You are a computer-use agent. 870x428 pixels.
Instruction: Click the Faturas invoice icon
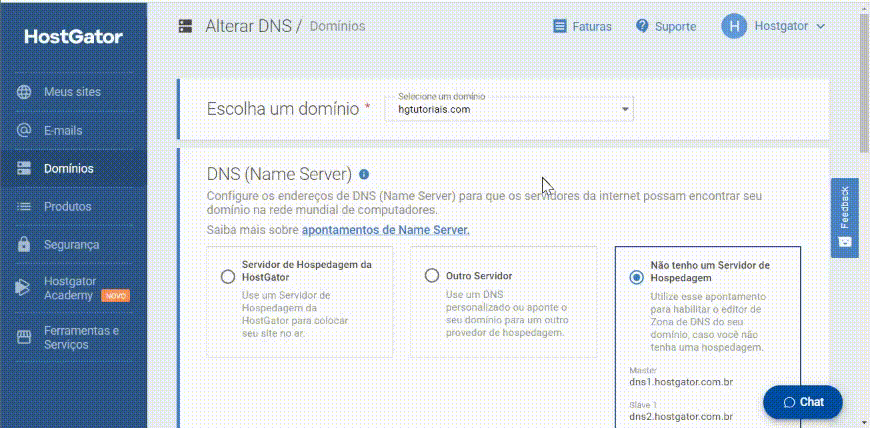(x=560, y=26)
